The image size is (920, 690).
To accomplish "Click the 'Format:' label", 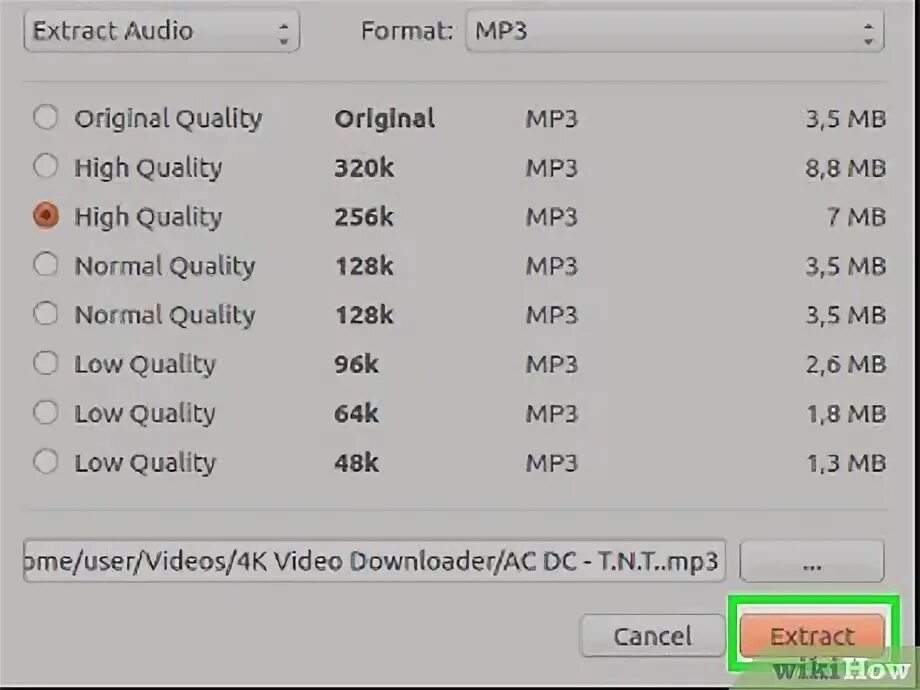I will pos(407,31).
